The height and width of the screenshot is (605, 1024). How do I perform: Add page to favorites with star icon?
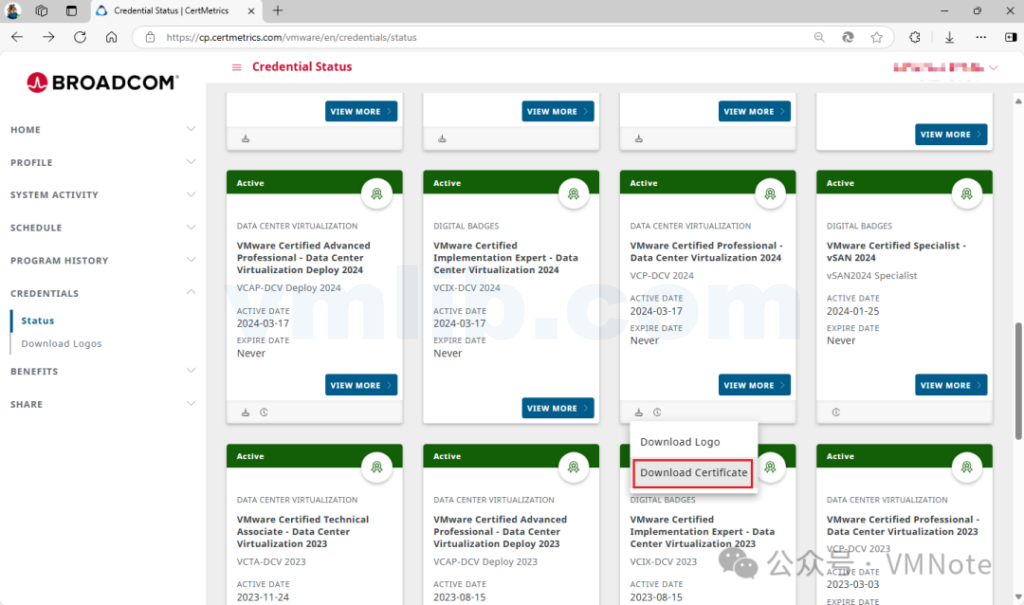pos(876,37)
